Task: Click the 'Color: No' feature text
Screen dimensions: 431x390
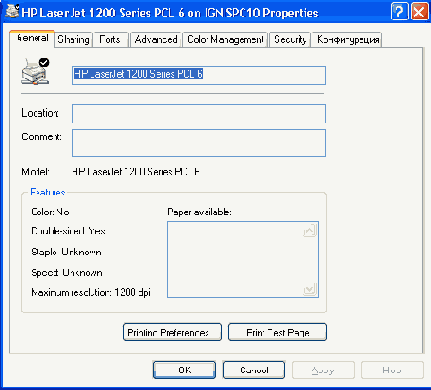Action: pyautogui.click(x=50, y=212)
